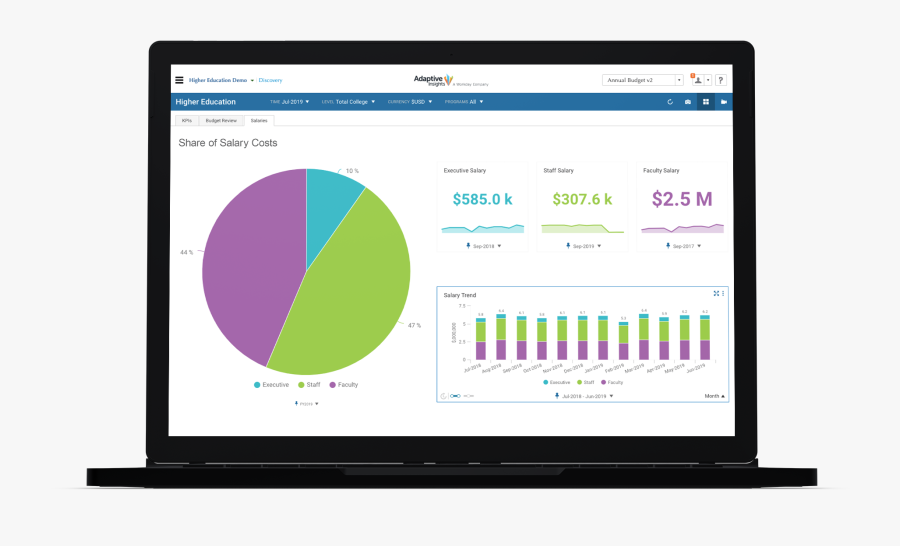Switch to the Budget Review tab

pyautogui.click(x=221, y=120)
